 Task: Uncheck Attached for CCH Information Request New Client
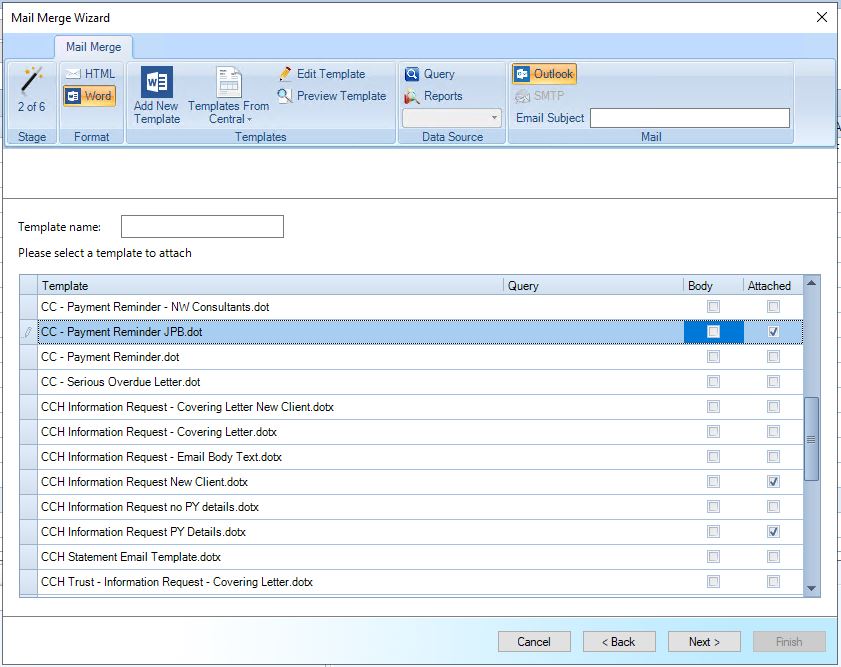tap(773, 481)
